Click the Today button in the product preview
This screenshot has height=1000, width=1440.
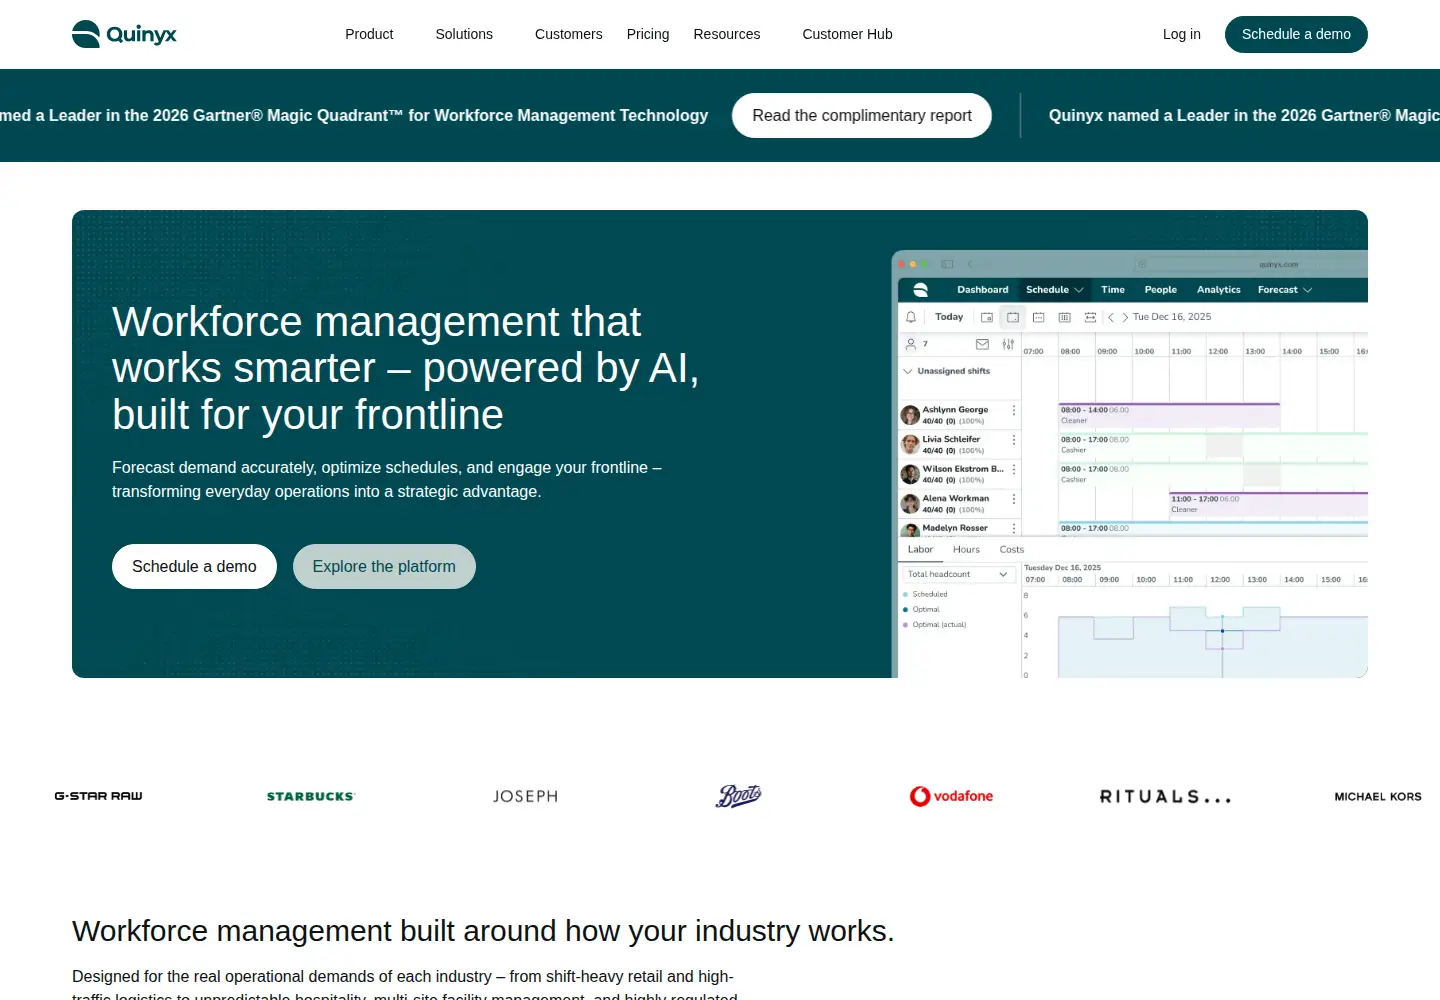click(x=949, y=317)
